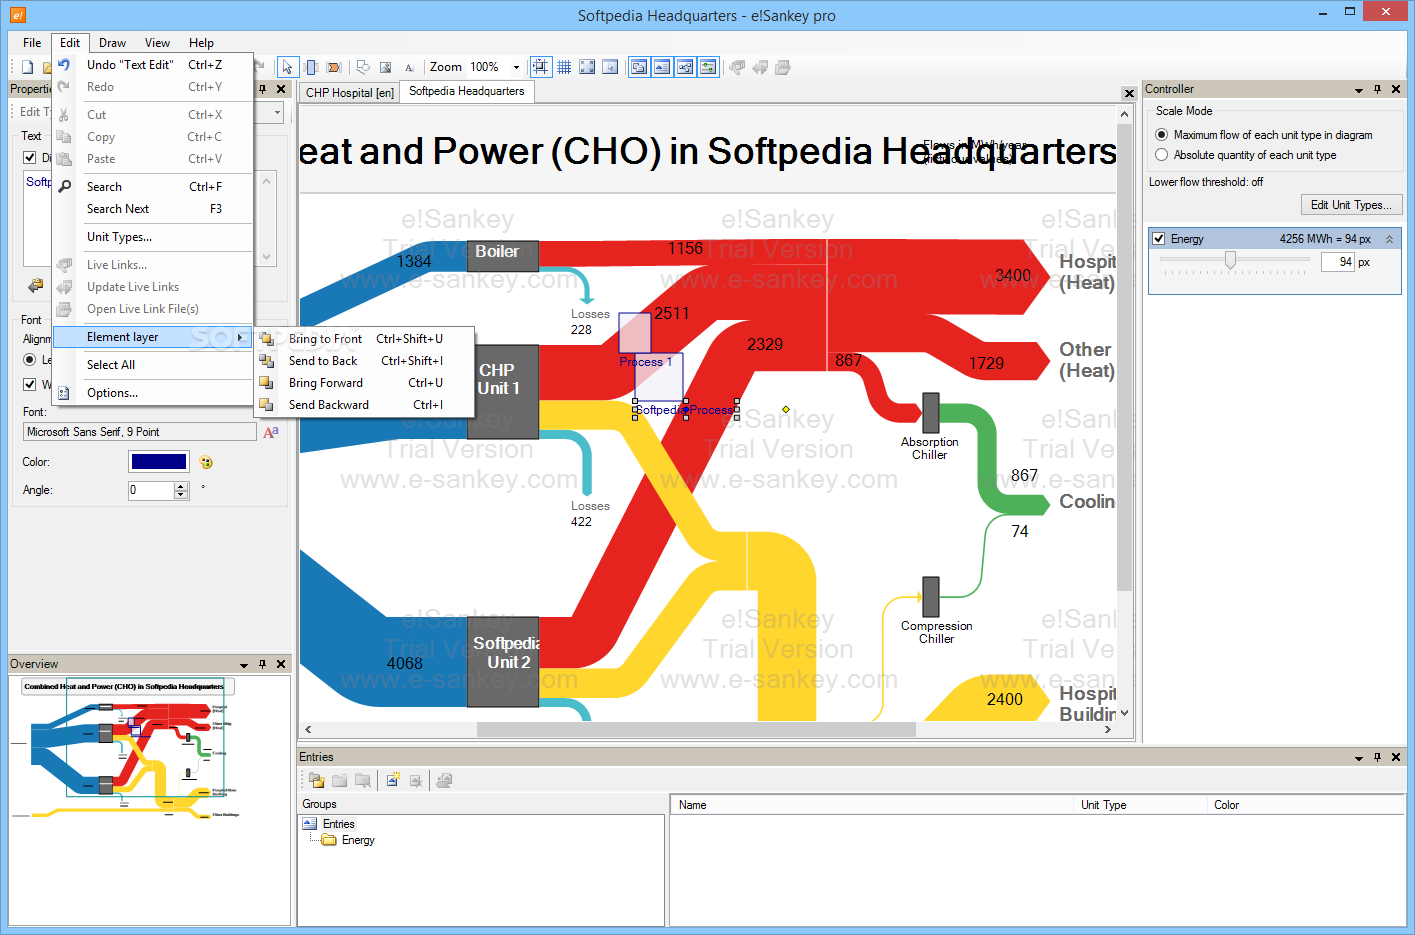
Task: Choose Unit Types... in Edit menu
Action: pos(152,237)
